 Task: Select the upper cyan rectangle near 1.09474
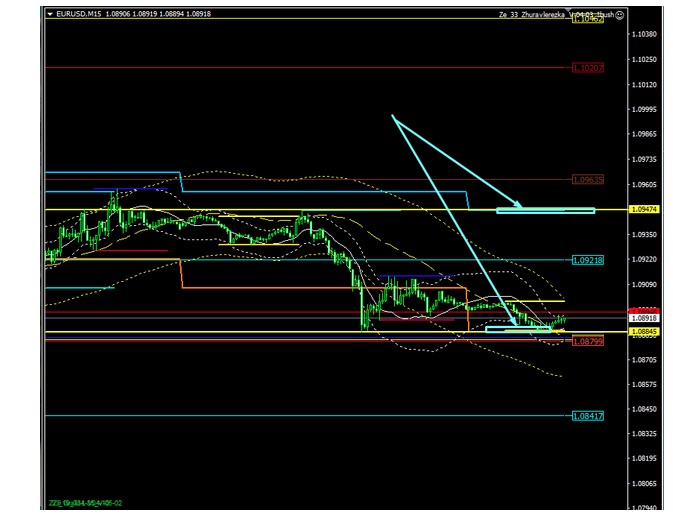(x=545, y=210)
